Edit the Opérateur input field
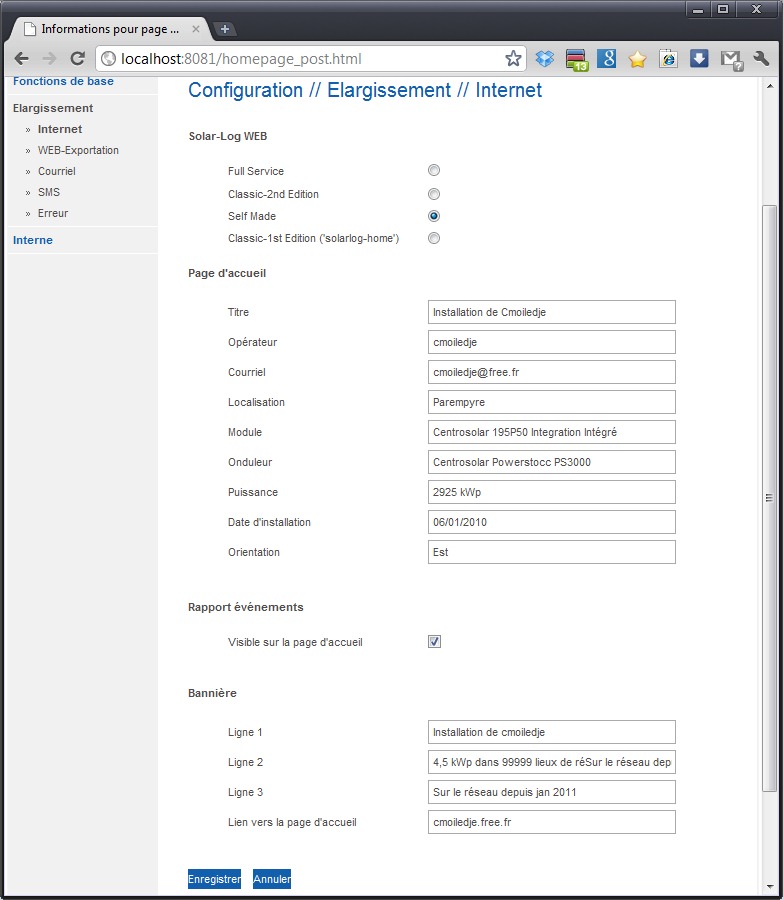This screenshot has width=783, height=900. 552,342
